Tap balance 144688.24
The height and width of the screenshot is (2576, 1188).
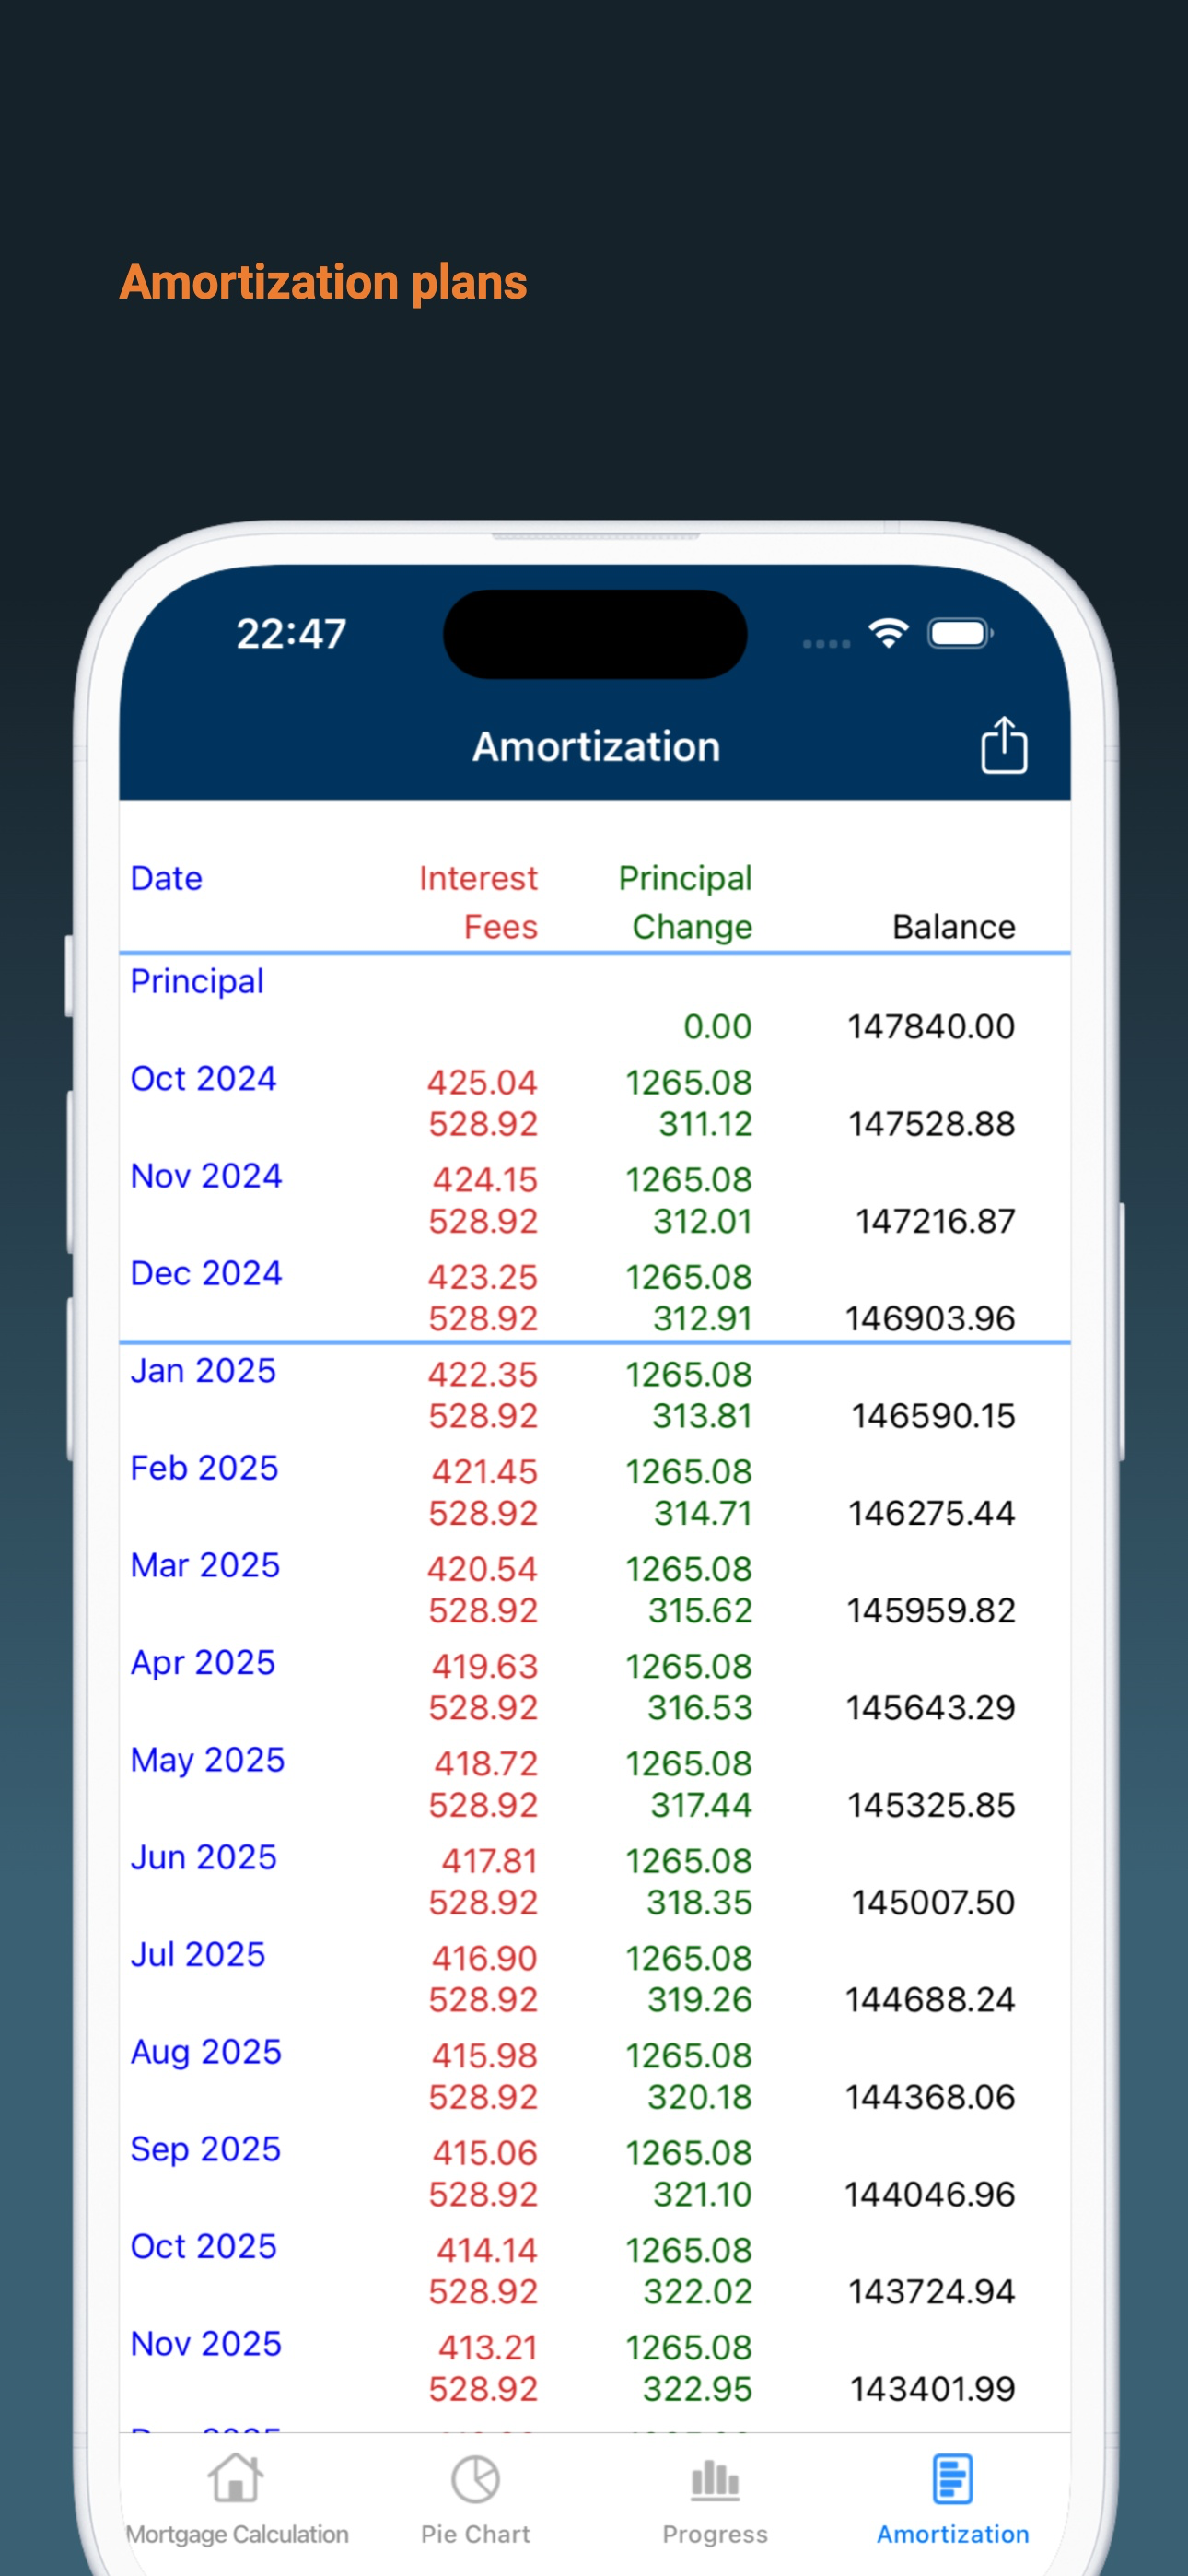point(930,1999)
